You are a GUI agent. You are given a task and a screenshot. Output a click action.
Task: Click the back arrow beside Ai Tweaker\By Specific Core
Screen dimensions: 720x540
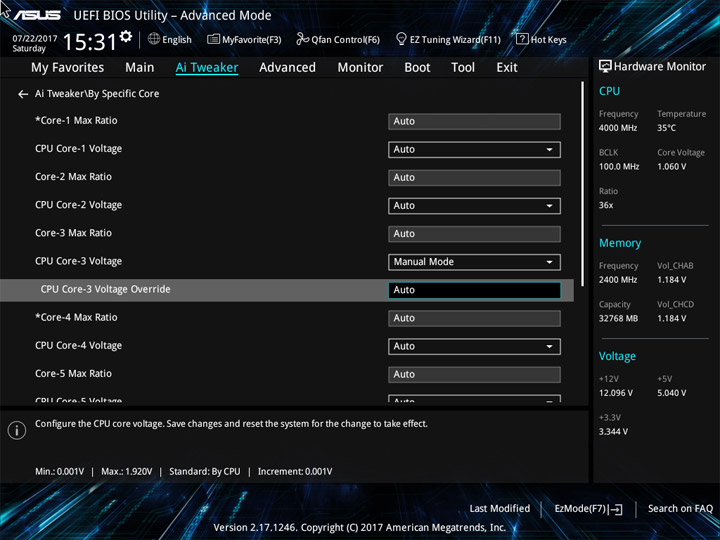(23, 94)
